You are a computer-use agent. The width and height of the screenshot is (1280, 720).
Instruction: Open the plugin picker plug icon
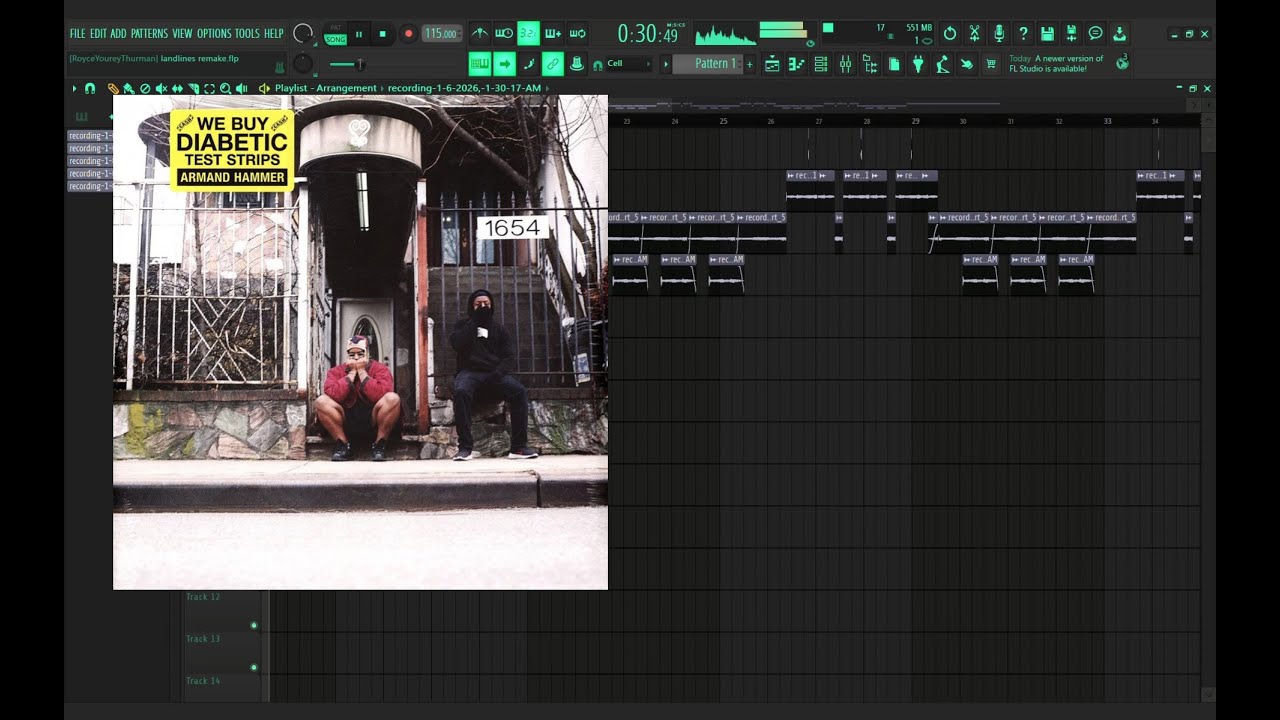(918, 64)
